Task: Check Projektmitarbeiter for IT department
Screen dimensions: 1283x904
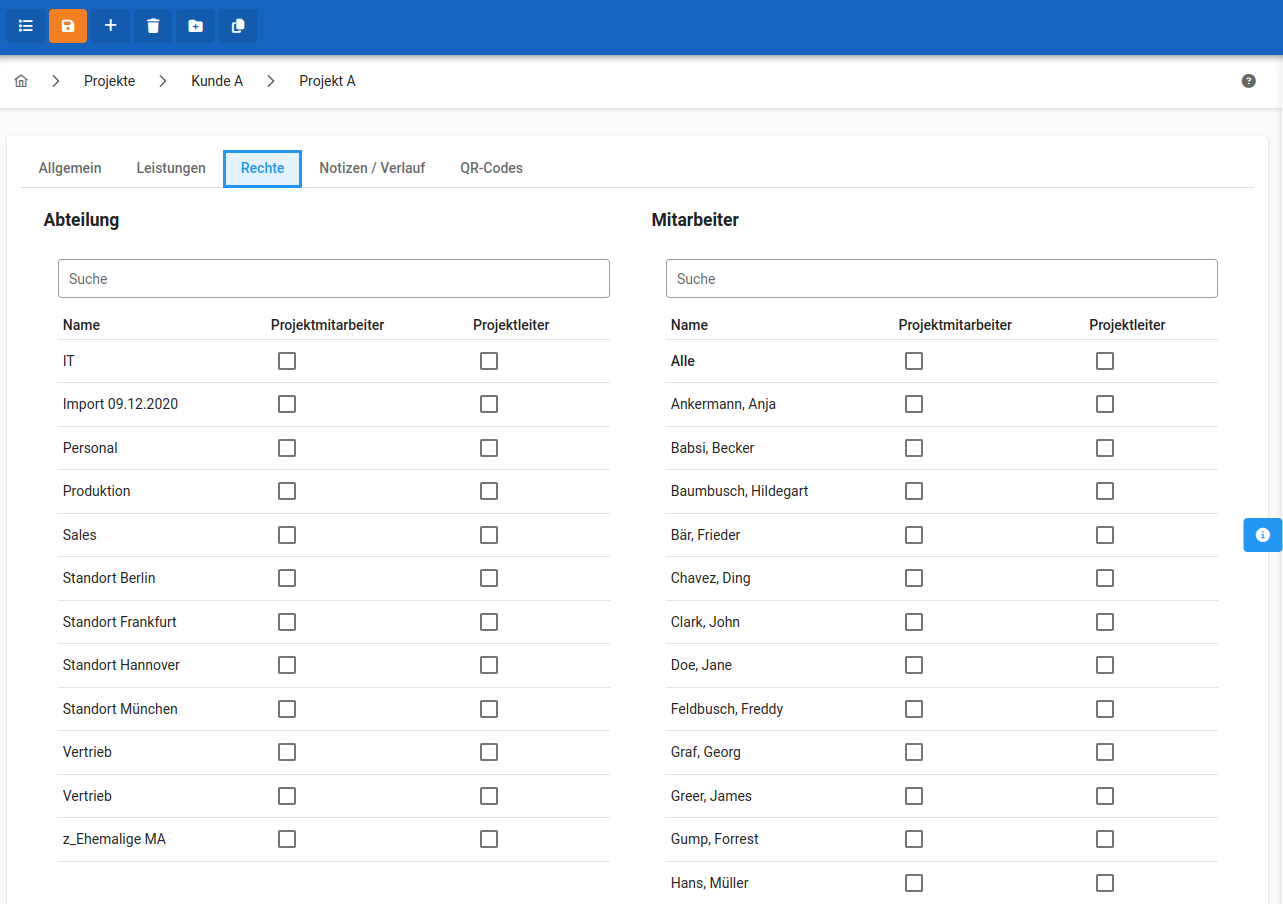Action: pyautogui.click(x=287, y=361)
